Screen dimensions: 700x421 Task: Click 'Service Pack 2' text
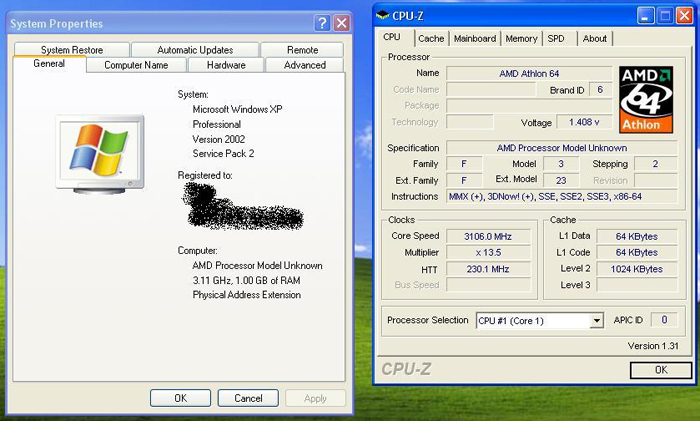pyautogui.click(x=223, y=154)
